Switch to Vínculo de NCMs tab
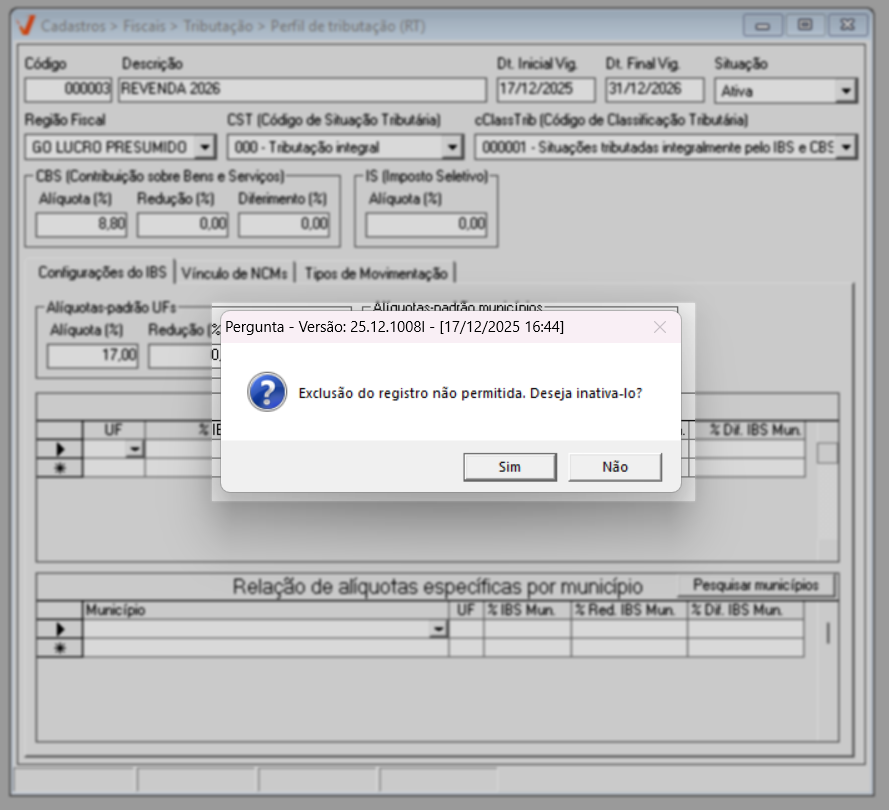The height and width of the screenshot is (810, 889). [234, 273]
